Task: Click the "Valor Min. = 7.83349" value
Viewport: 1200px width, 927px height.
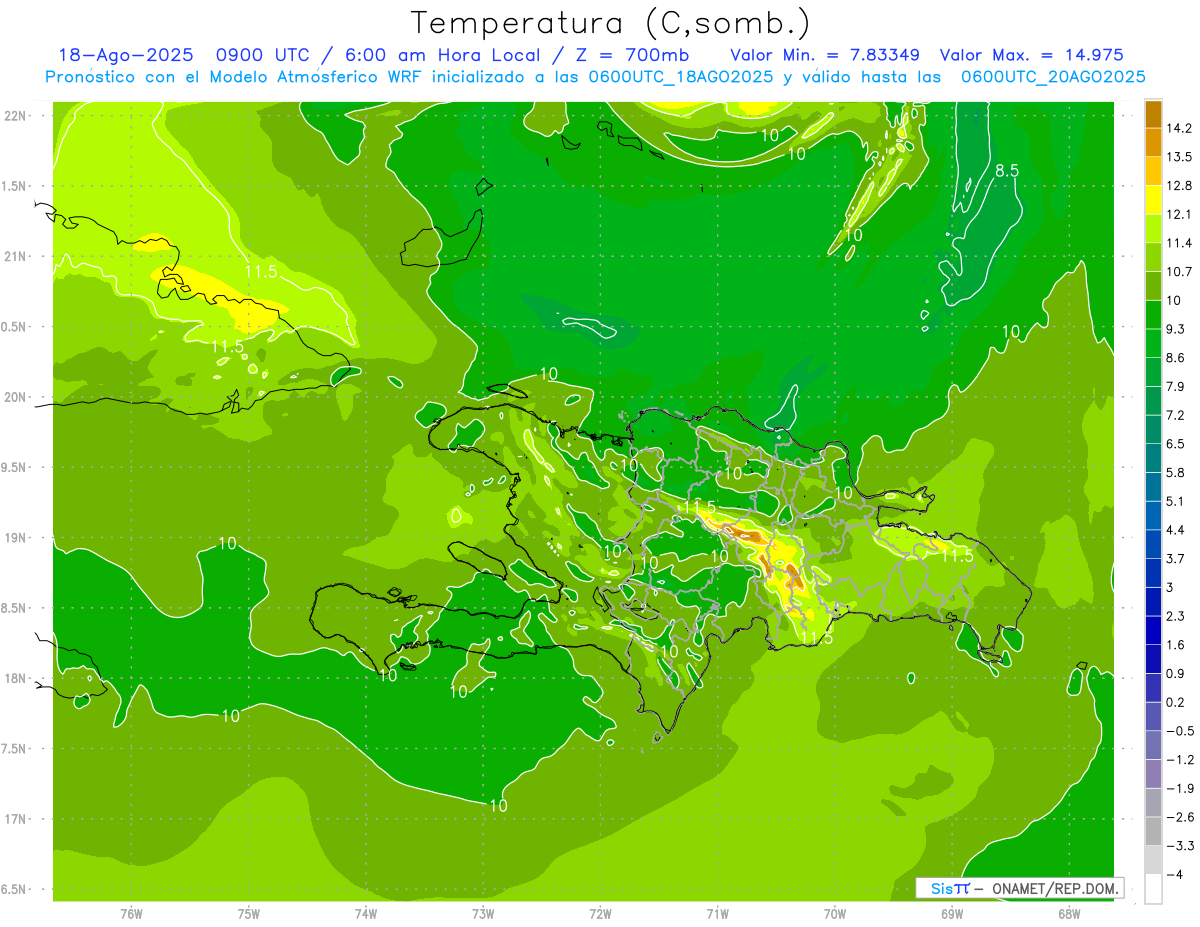Action: [825, 55]
